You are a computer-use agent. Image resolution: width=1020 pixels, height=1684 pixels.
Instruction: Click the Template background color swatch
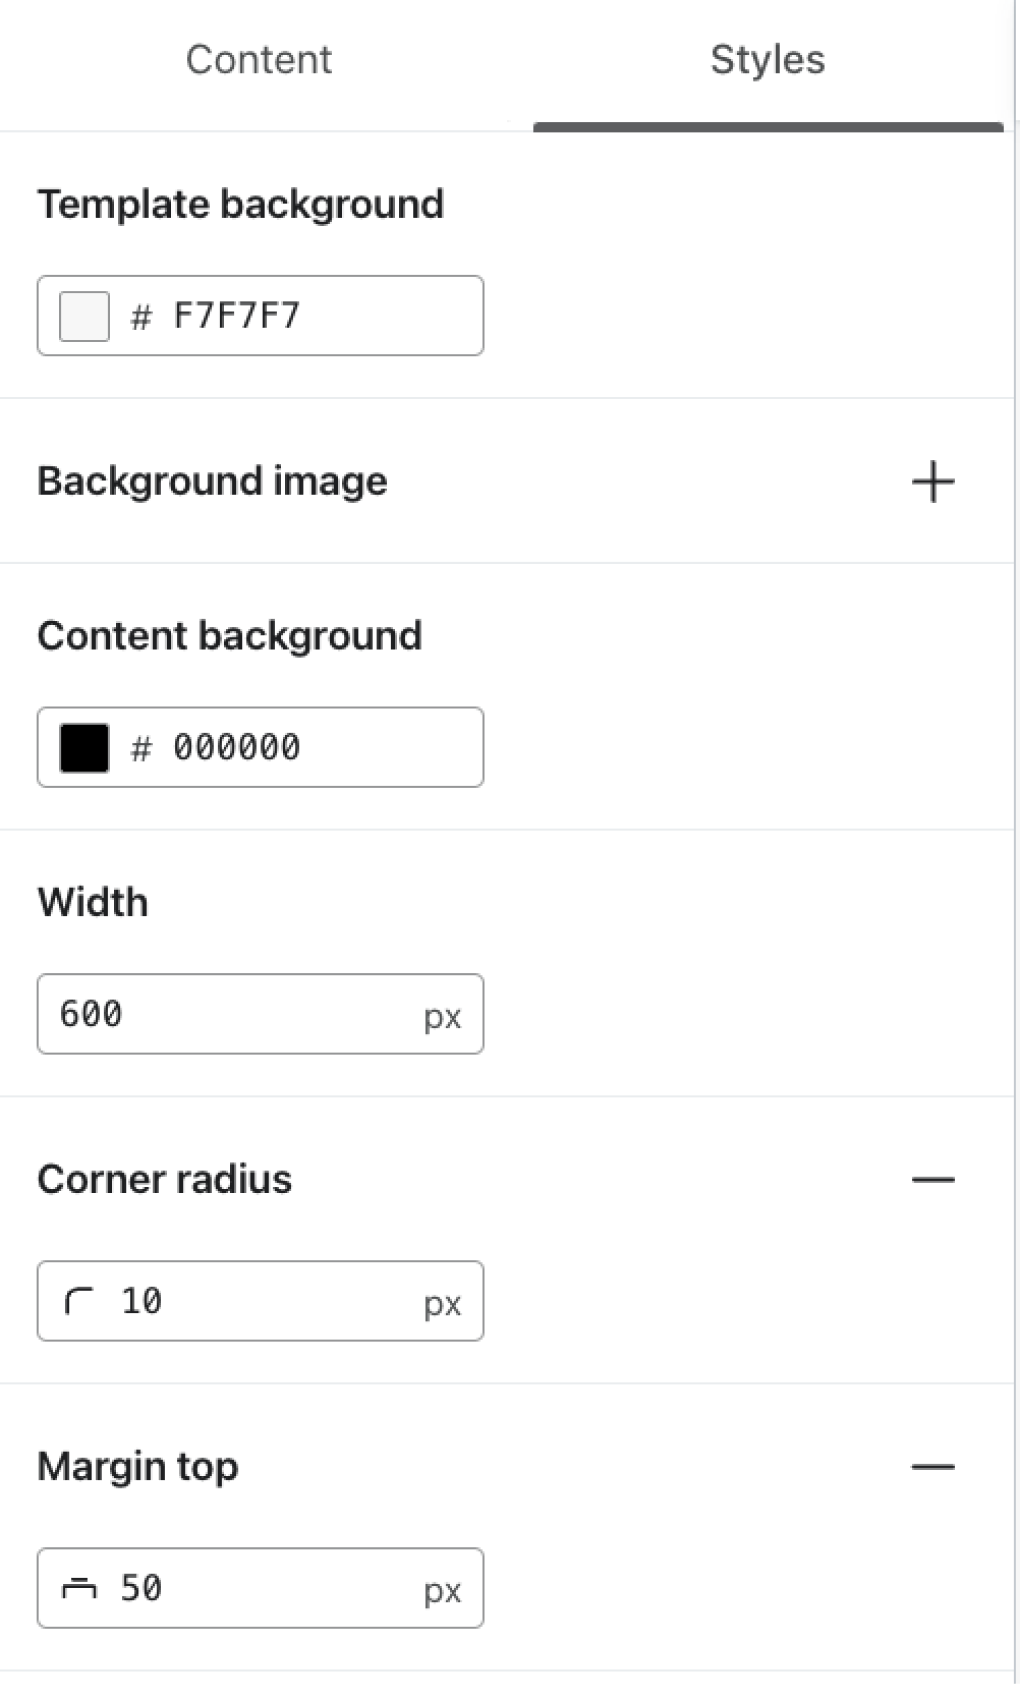coord(84,316)
